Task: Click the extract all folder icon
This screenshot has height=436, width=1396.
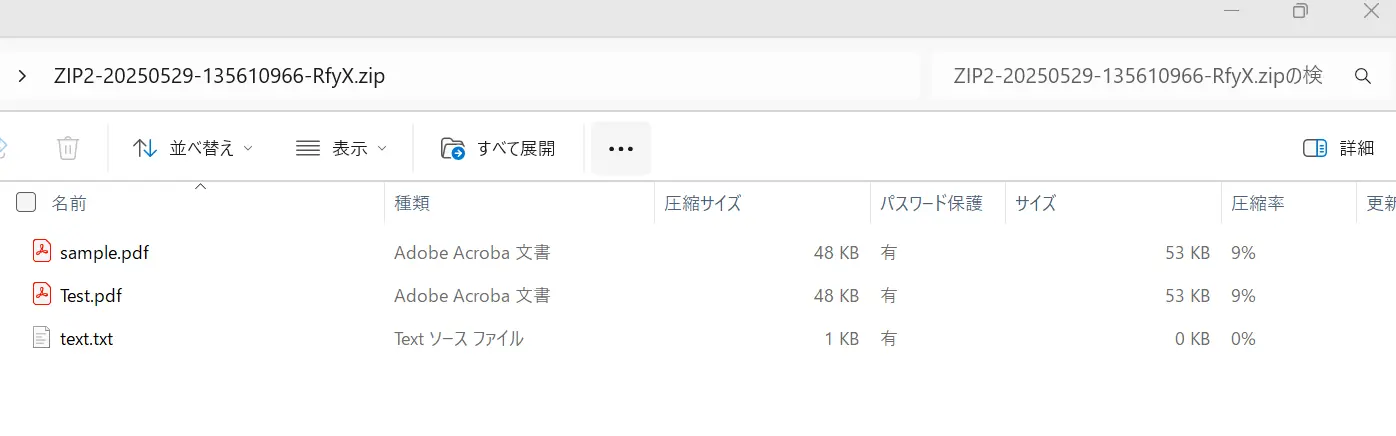Action: coord(453,148)
